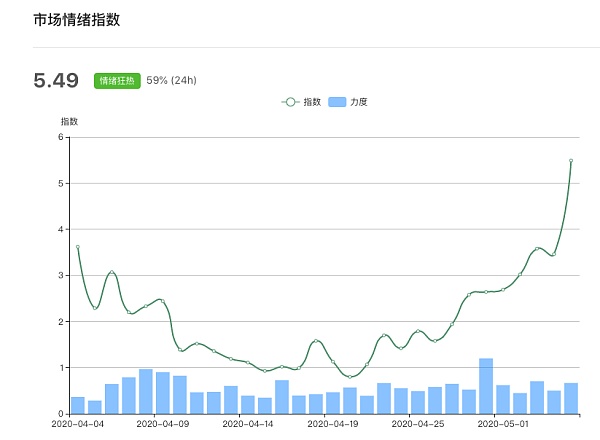
Task: Click the green 情绪狂热 badge
Action: (x=117, y=81)
